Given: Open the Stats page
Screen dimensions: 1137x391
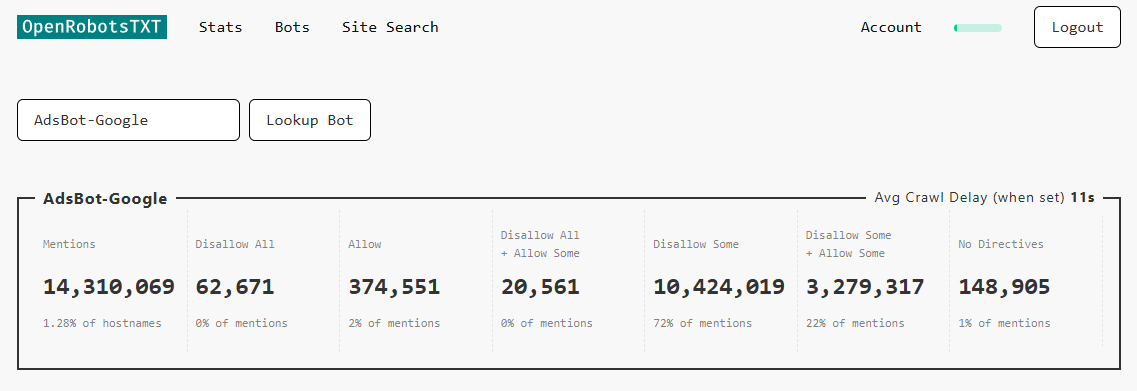Looking at the screenshot, I should 220,28.
